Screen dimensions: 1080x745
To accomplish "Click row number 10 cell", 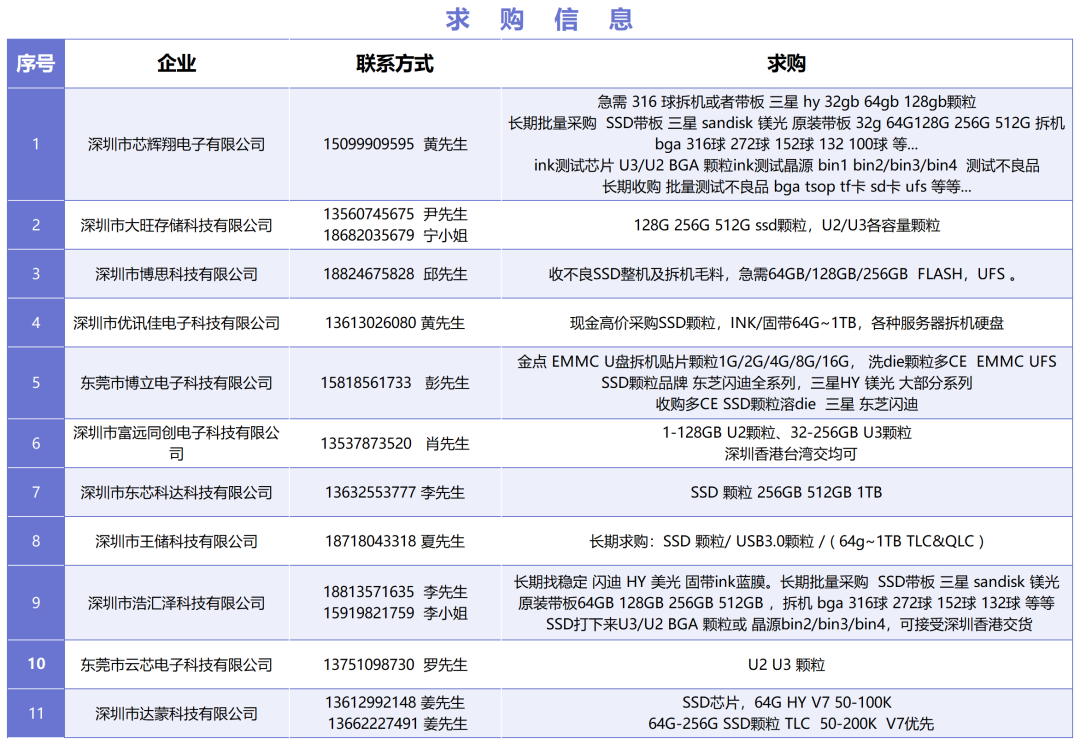I will click(36, 664).
